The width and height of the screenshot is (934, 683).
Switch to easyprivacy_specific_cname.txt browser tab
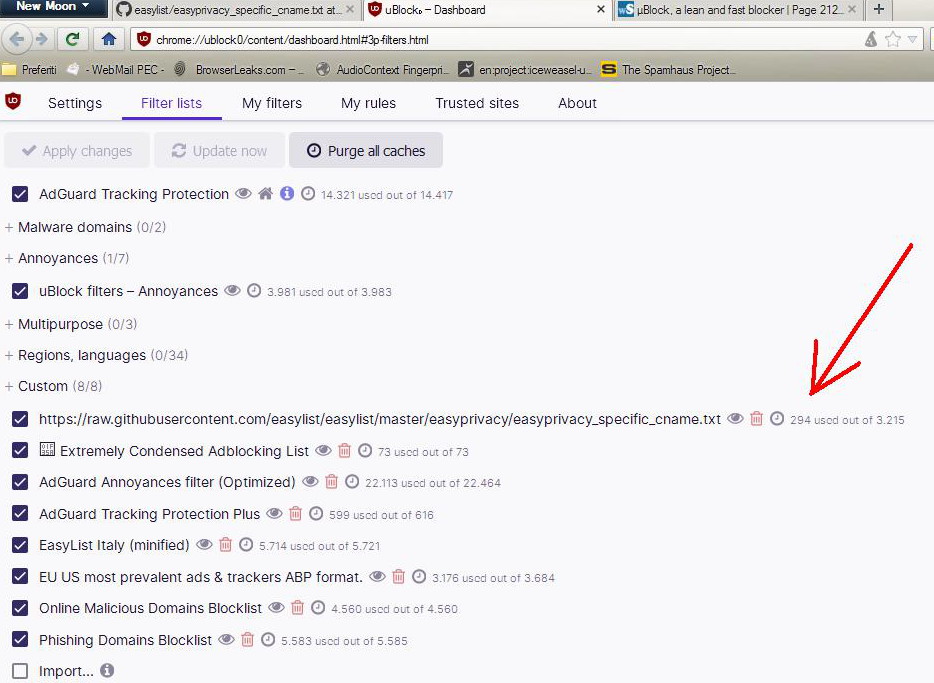tap(236, 10)
